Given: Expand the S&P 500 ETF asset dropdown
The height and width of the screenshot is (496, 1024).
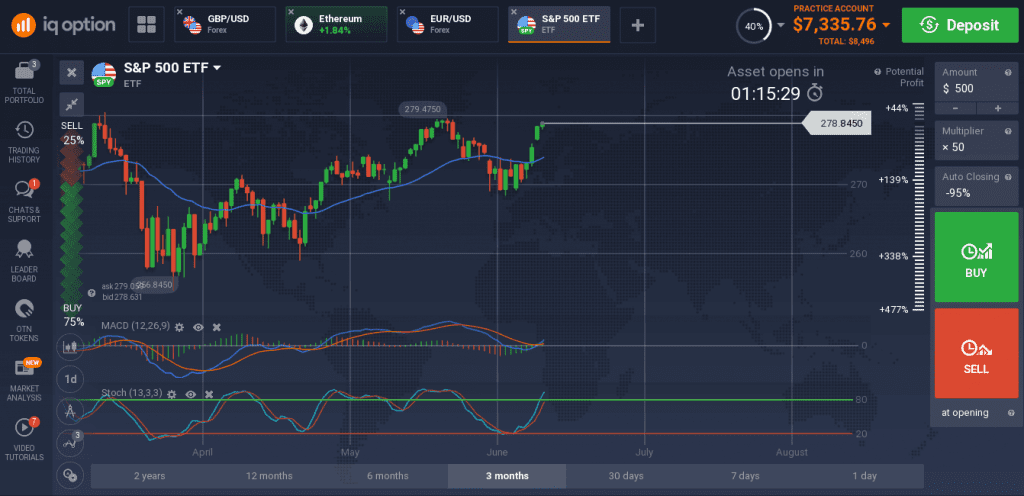Looking at the screenshot, I should point(217,68).
